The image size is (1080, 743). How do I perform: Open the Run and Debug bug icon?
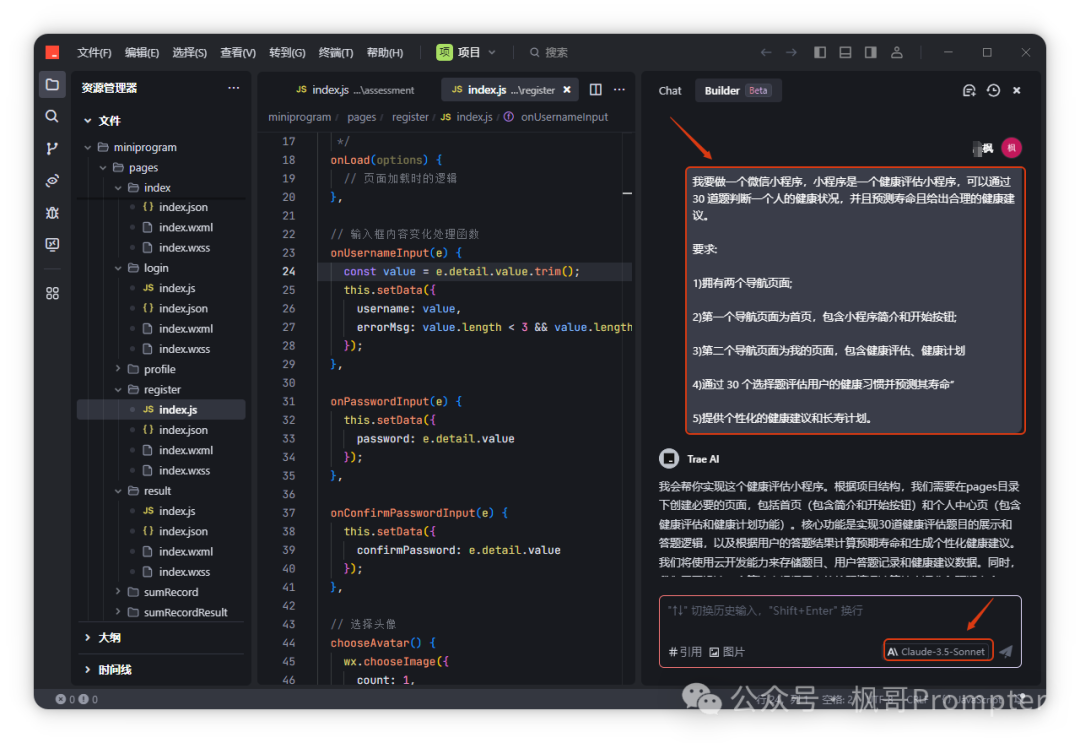tap(52, 213)
